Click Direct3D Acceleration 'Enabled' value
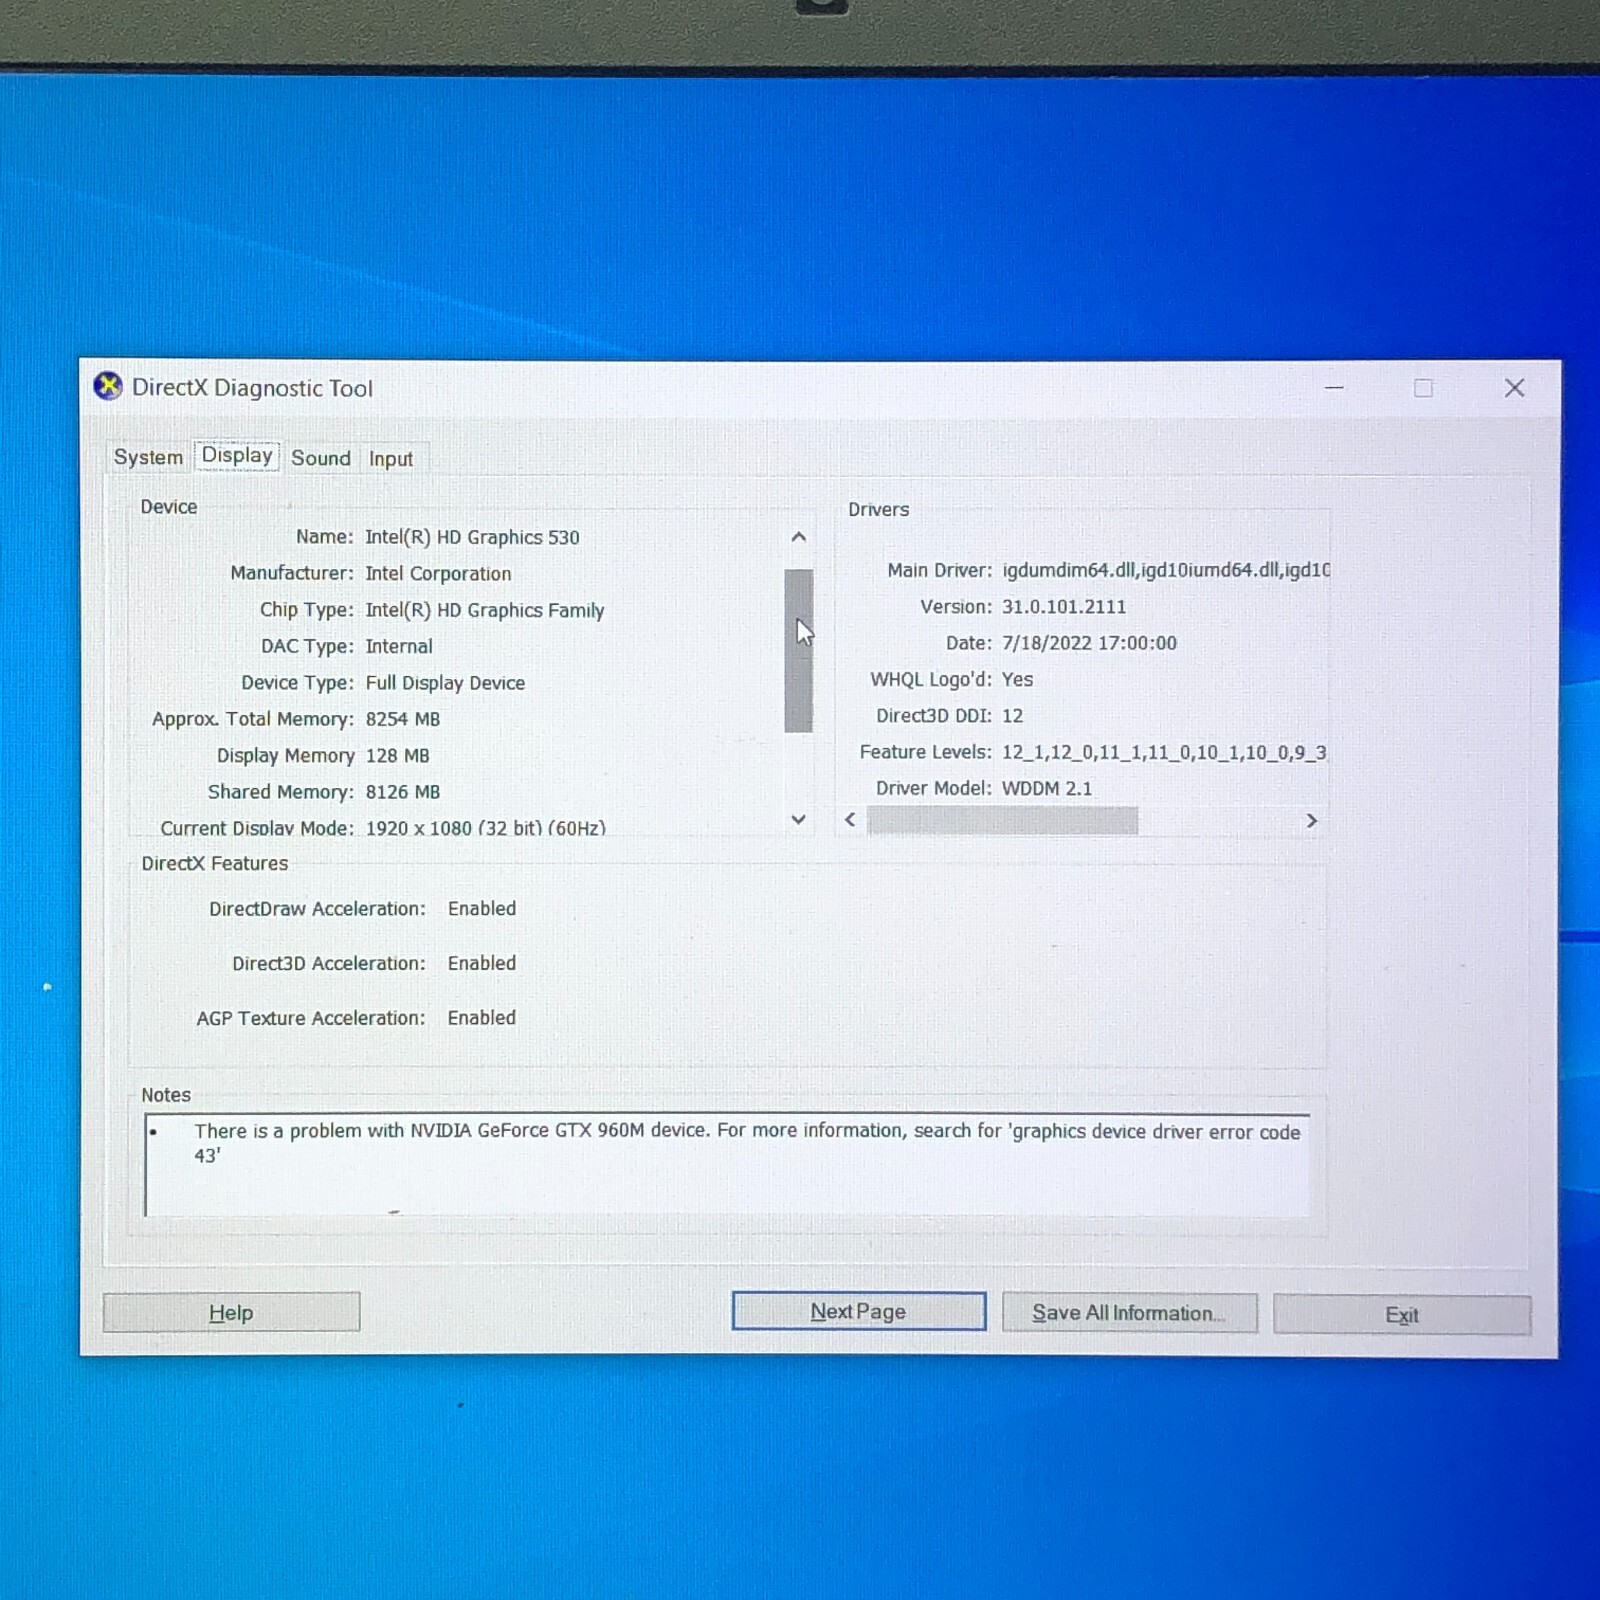The image size is (1600, 1600). (x=482, y=963)
